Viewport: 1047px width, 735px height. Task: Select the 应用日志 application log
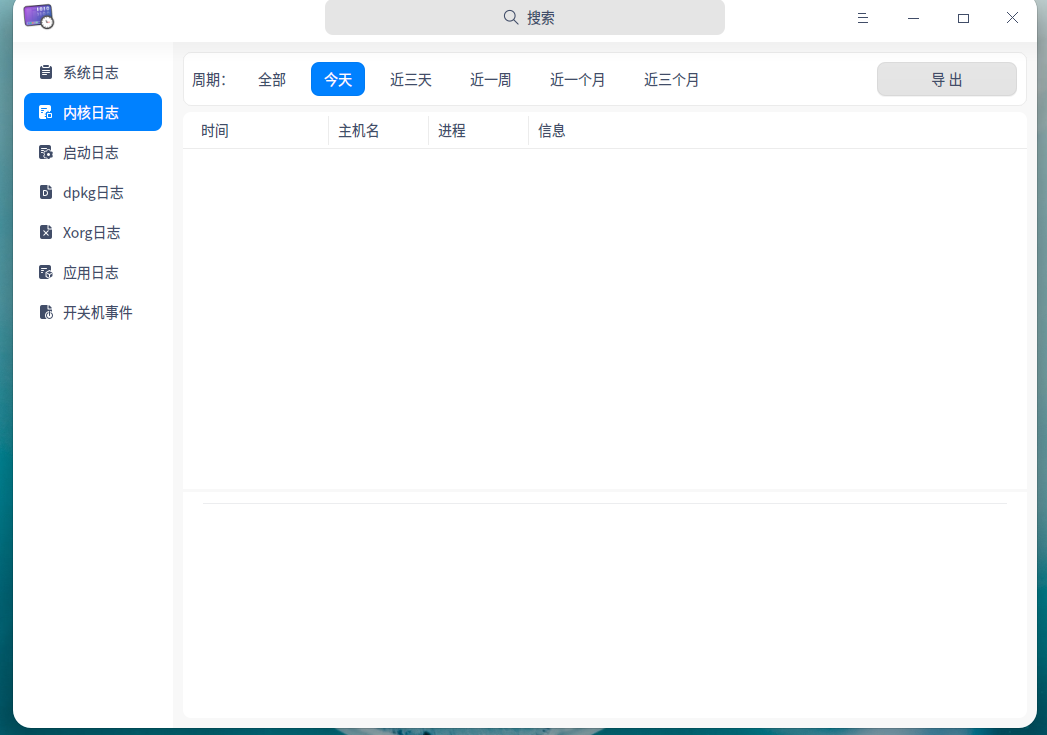click(x=92, y=272)
